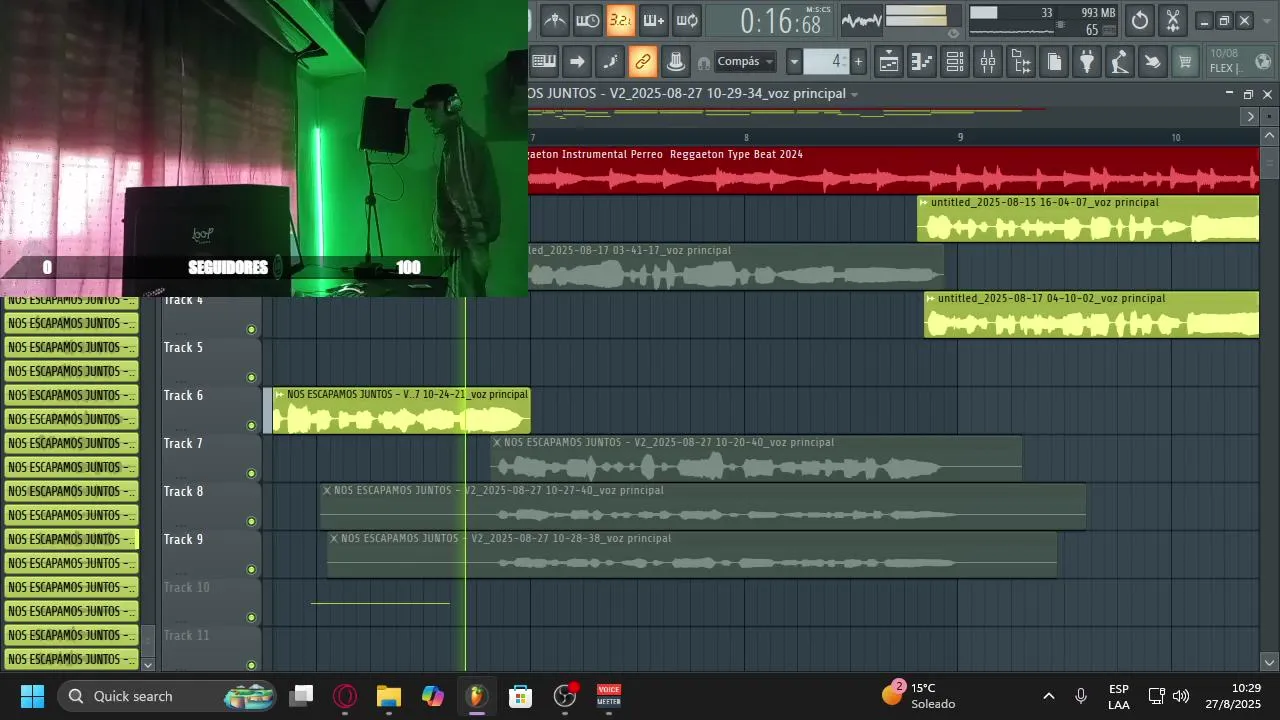Click the circular arrow undo history icon

[1140, 20]
